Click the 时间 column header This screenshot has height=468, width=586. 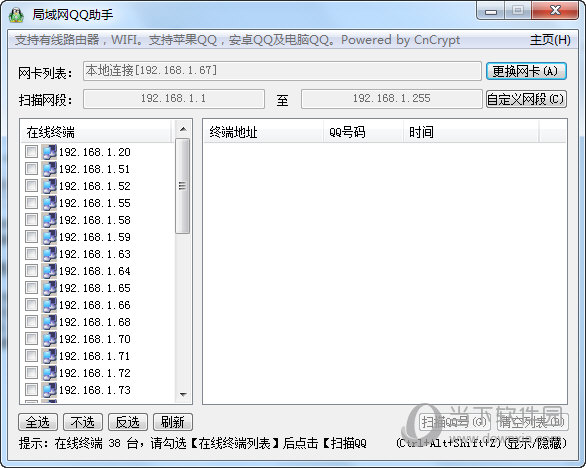click(x=471, y=132)
